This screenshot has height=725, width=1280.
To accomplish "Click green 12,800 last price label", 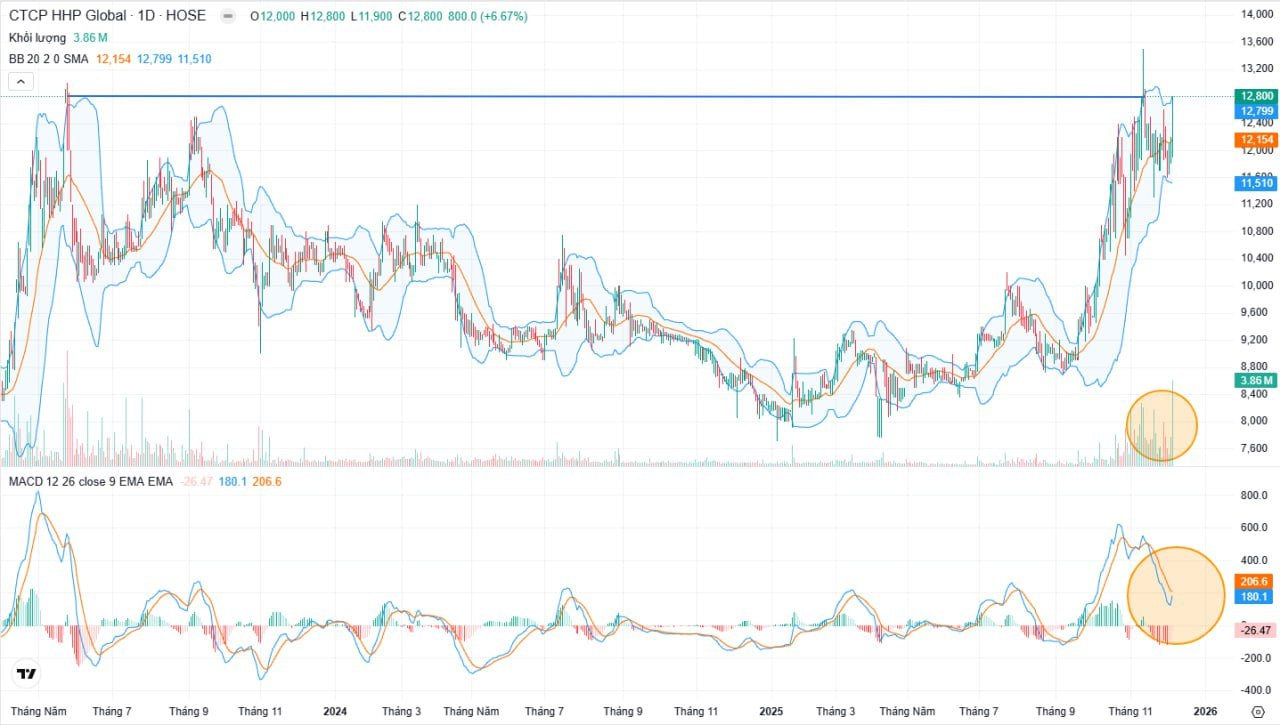I will (x=1256, y=96).
